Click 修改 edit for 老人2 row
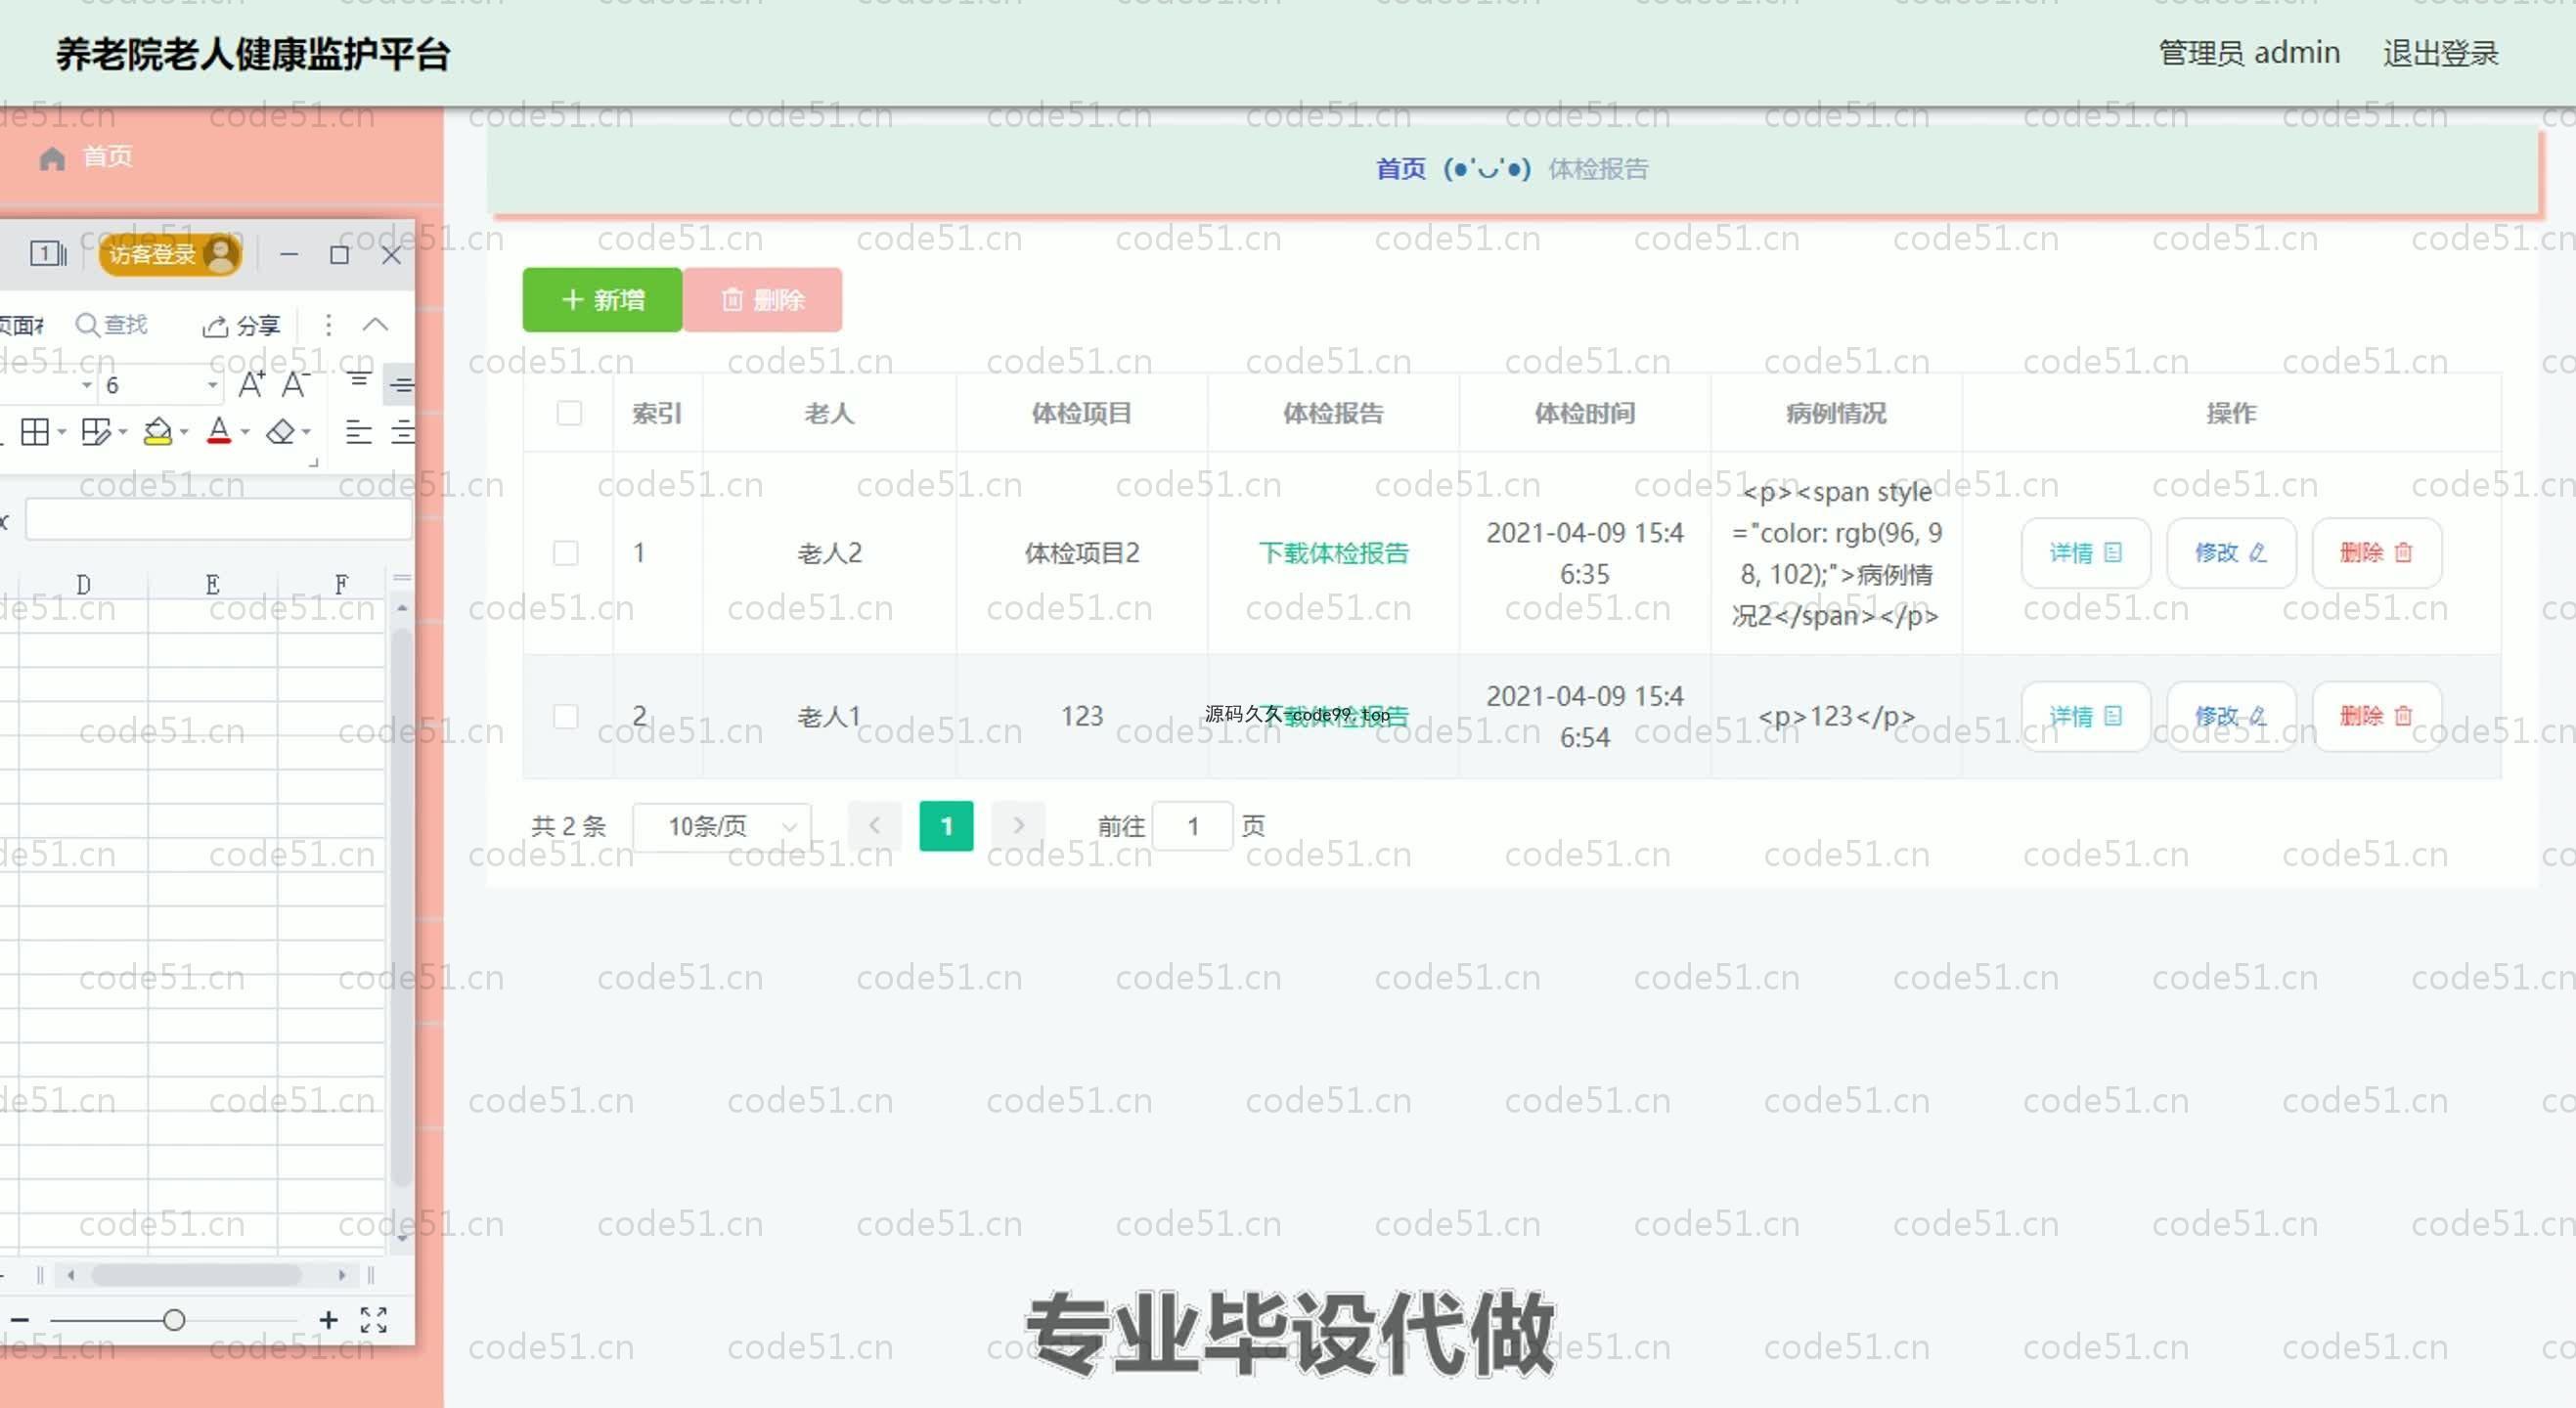 (x=2231, y=553)
